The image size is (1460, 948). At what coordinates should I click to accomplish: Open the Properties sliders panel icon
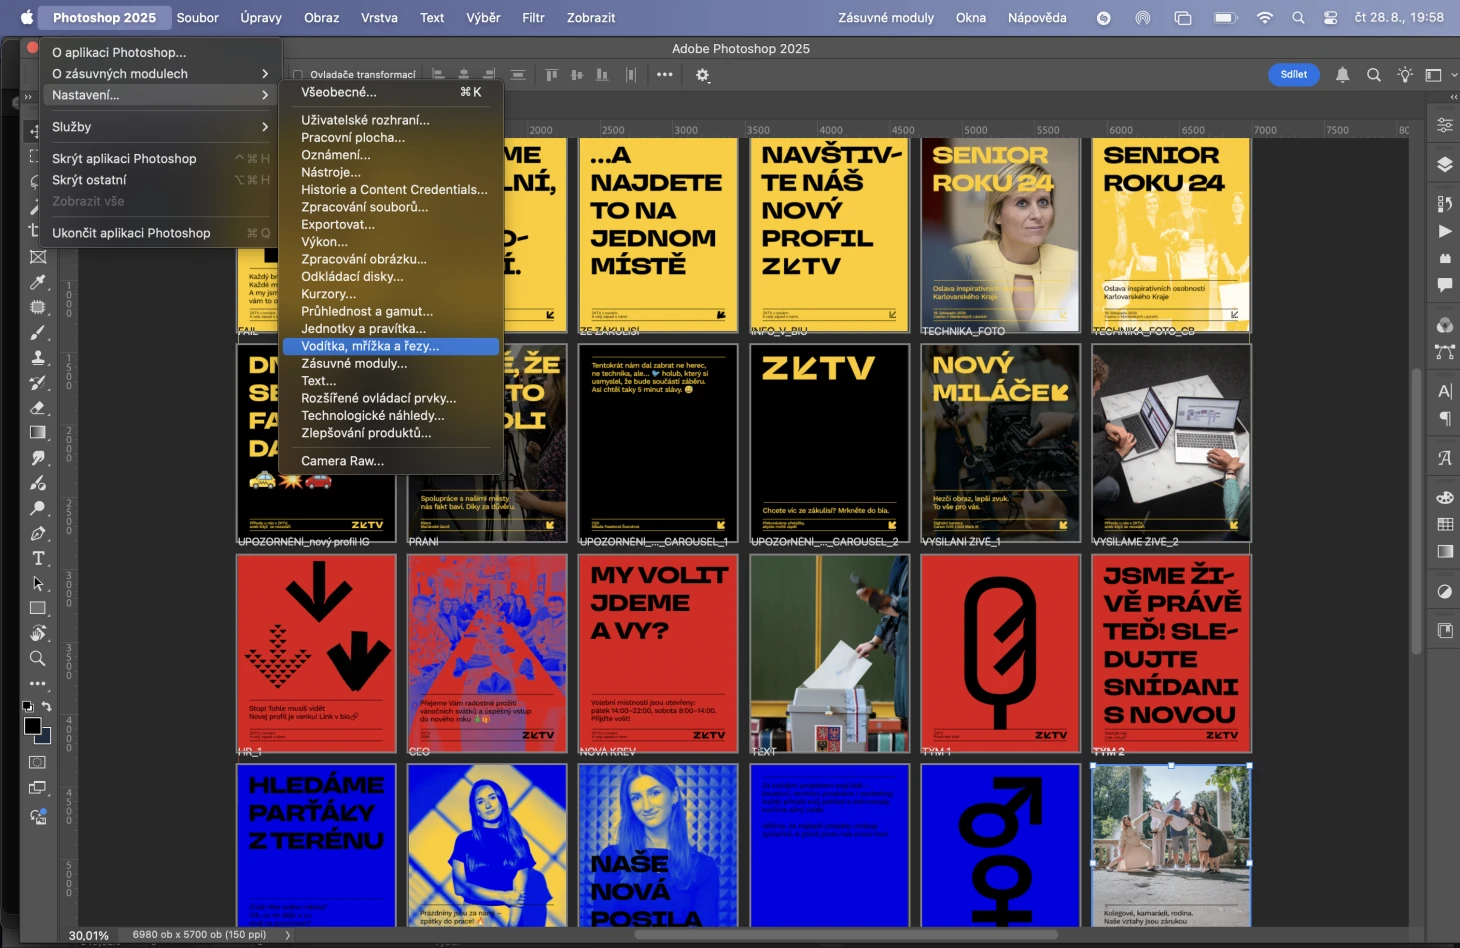1444,125
